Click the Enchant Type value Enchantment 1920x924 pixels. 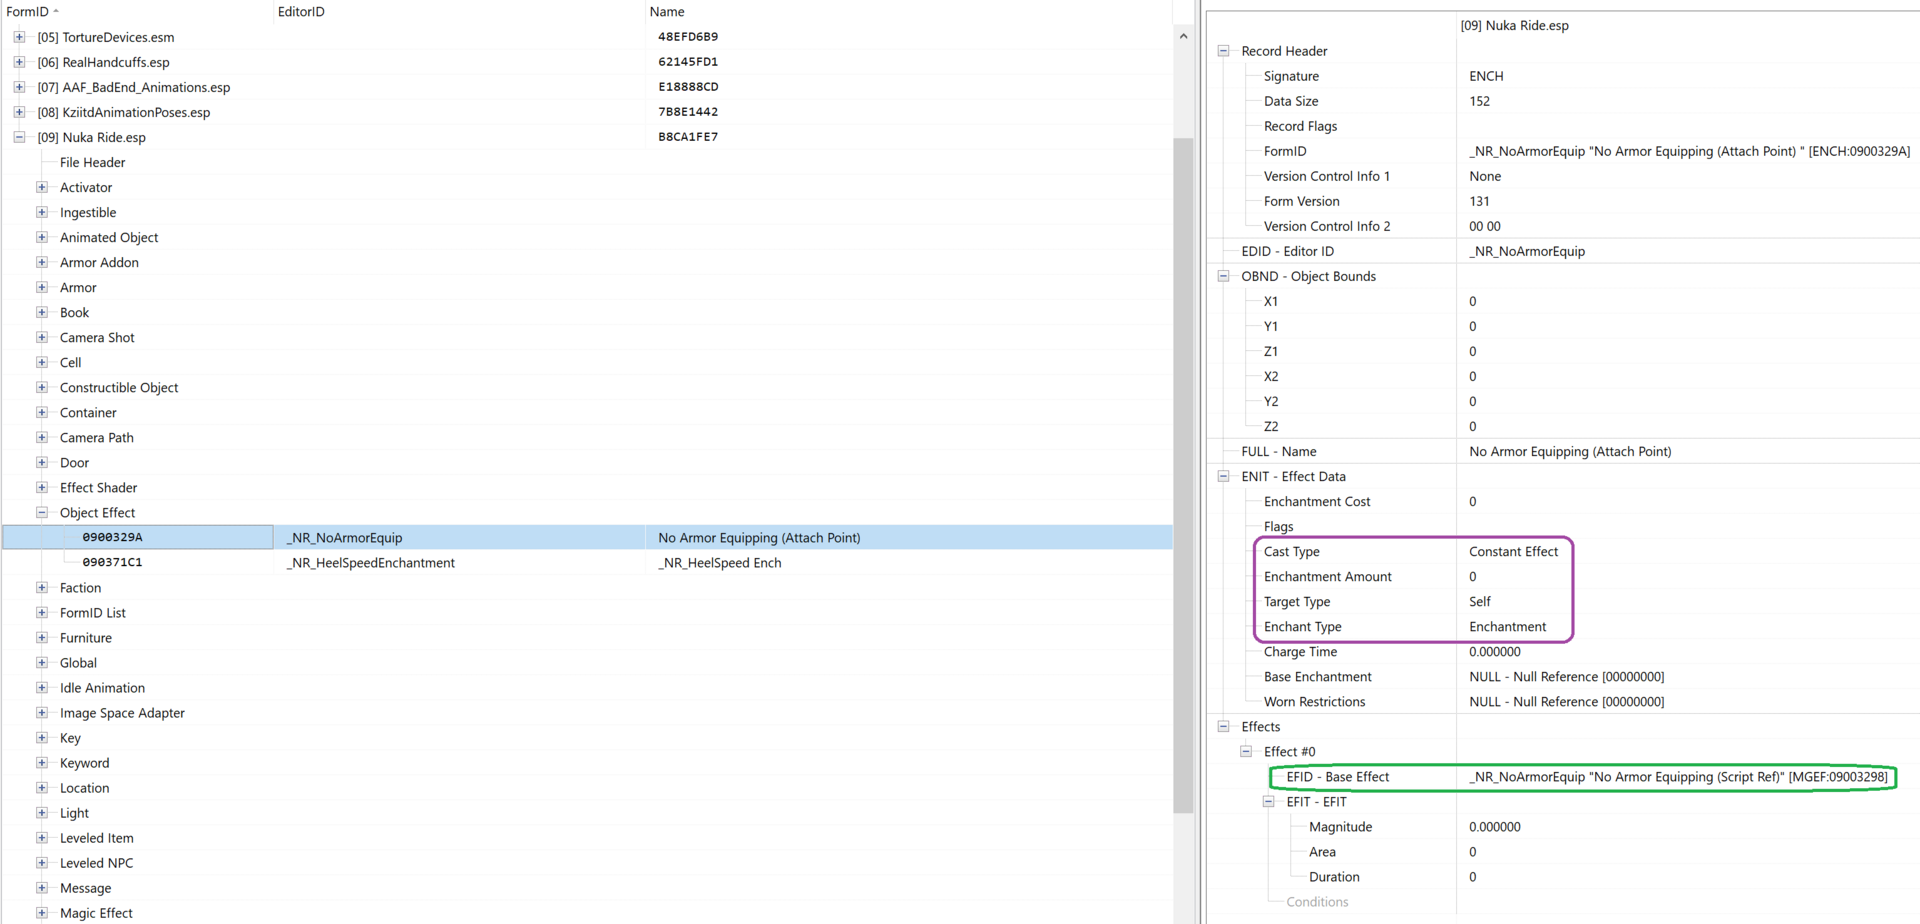coord(1507,626)
